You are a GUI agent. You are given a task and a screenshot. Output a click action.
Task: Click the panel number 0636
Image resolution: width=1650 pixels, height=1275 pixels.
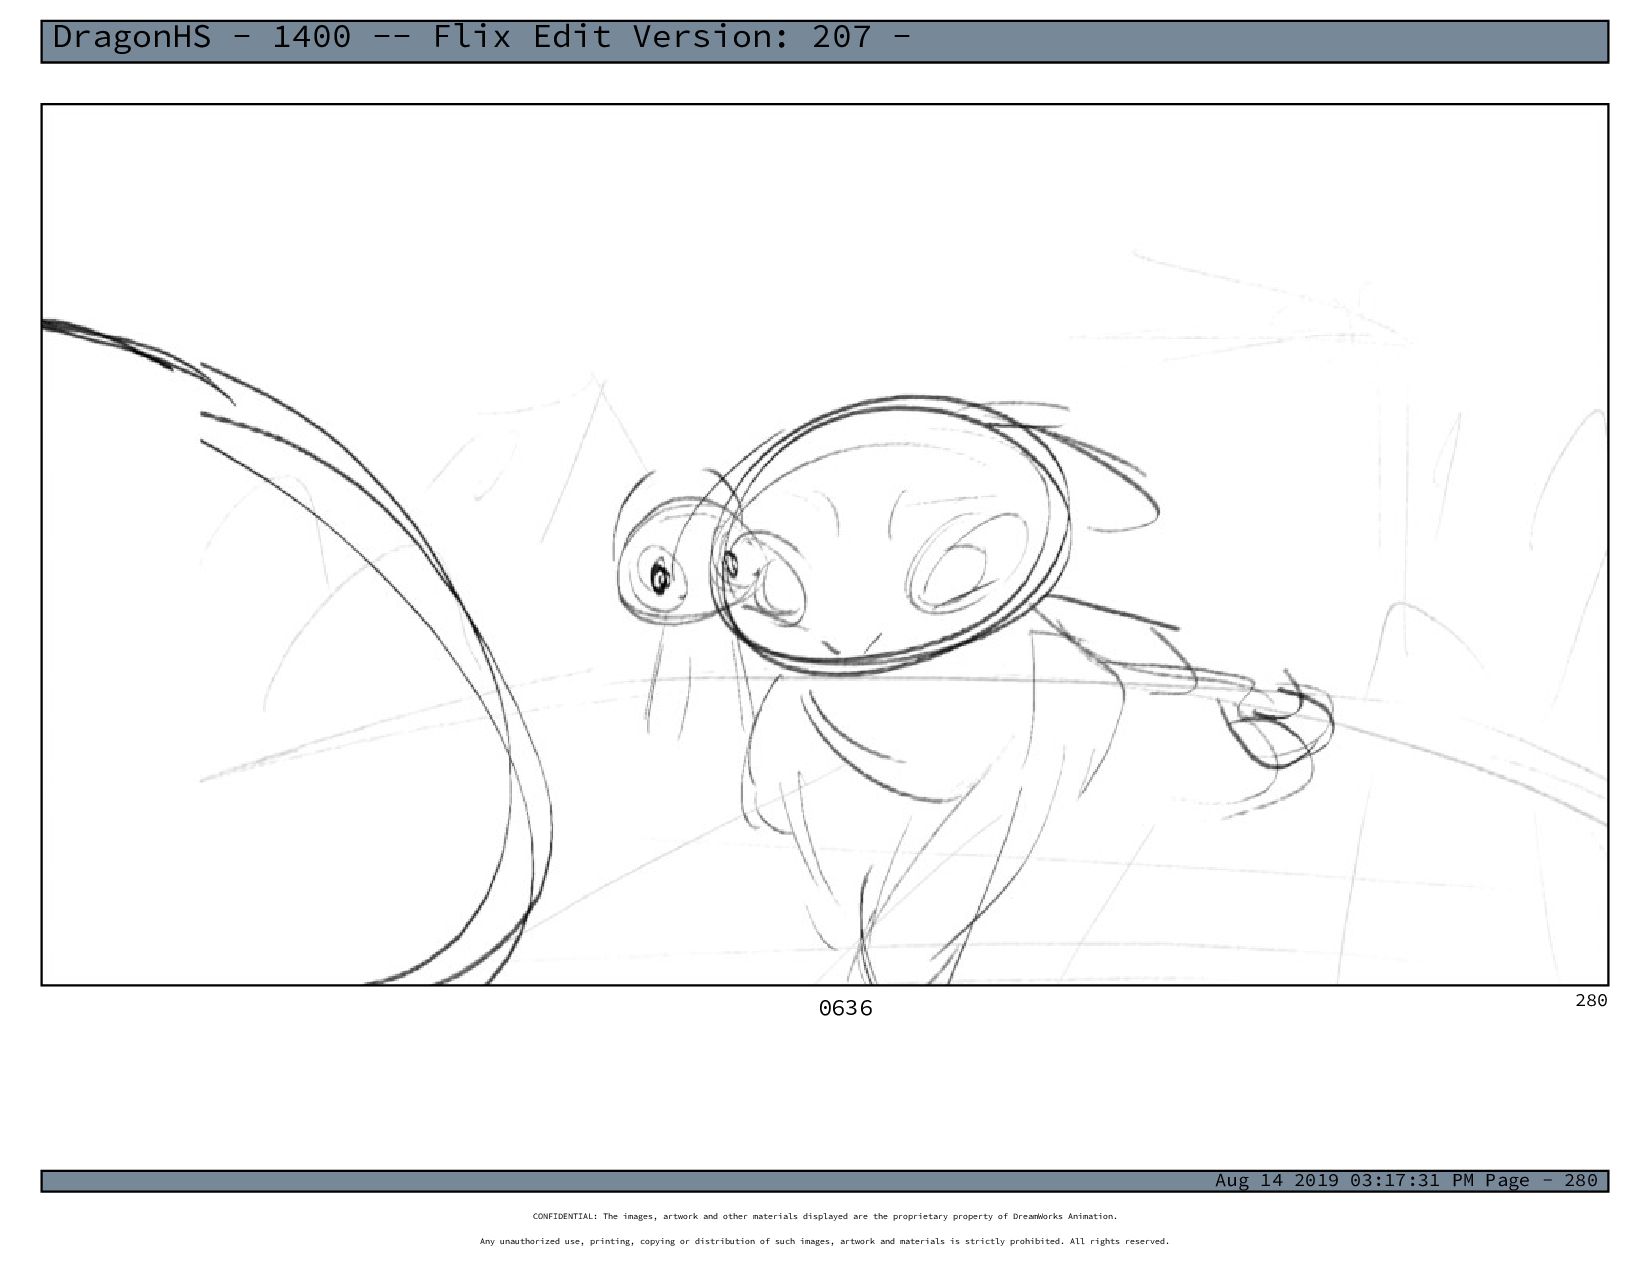tap(845, 1008)
